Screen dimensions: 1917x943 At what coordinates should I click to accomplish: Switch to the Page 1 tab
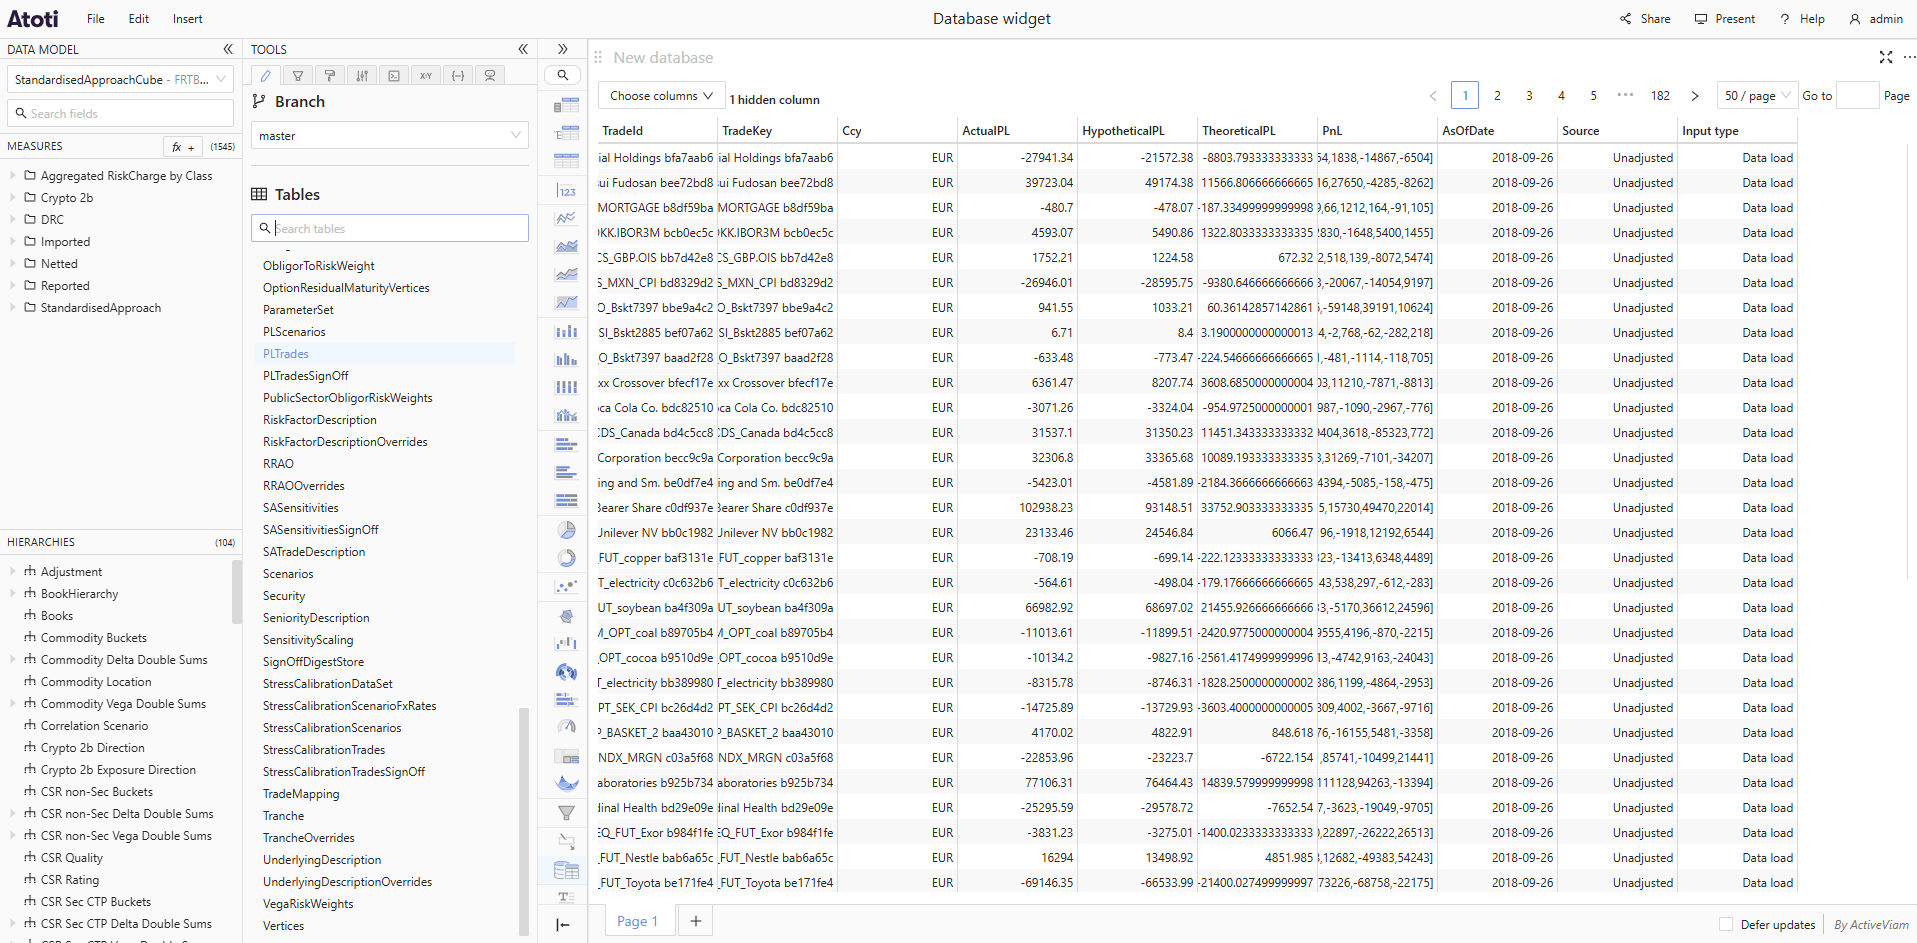[x=638, y=921]
